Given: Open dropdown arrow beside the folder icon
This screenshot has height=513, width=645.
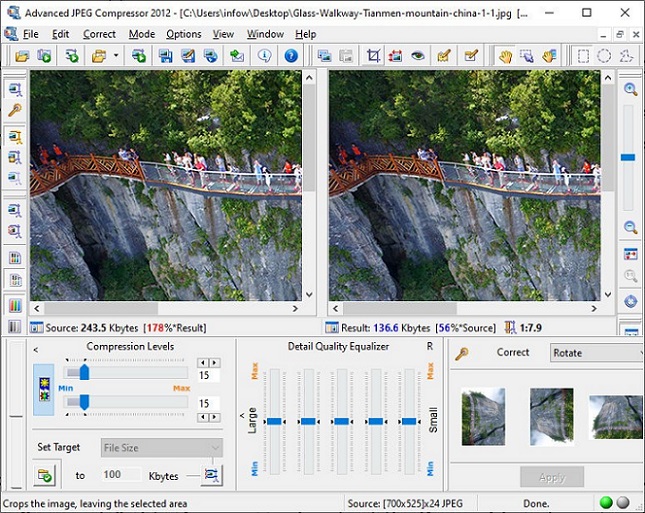Looking at the screenshot, I should point(116,56).
